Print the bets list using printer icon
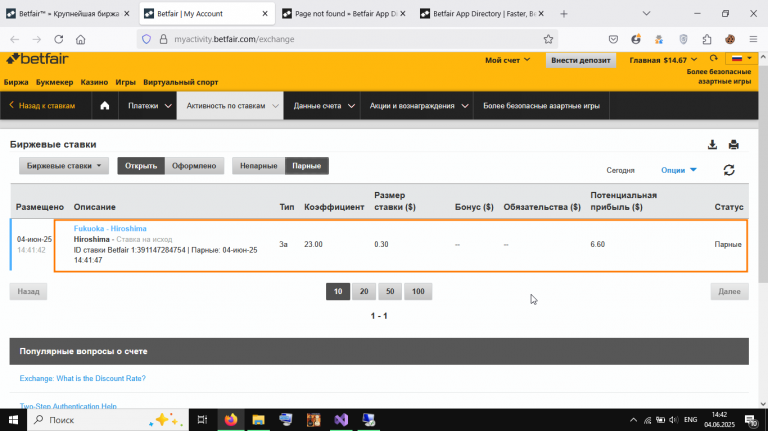The height and width of the screenshot is (431, 768). pos(733,144)
